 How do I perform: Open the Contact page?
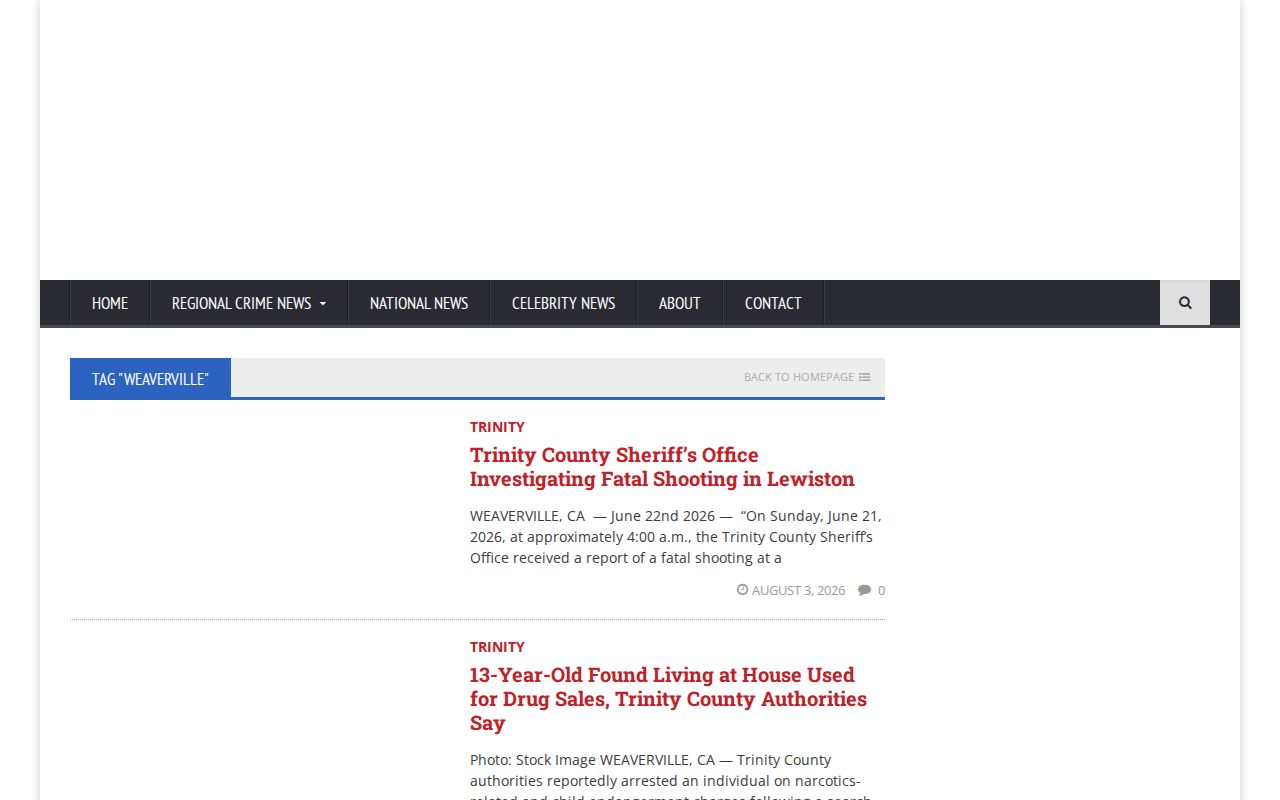773,303
